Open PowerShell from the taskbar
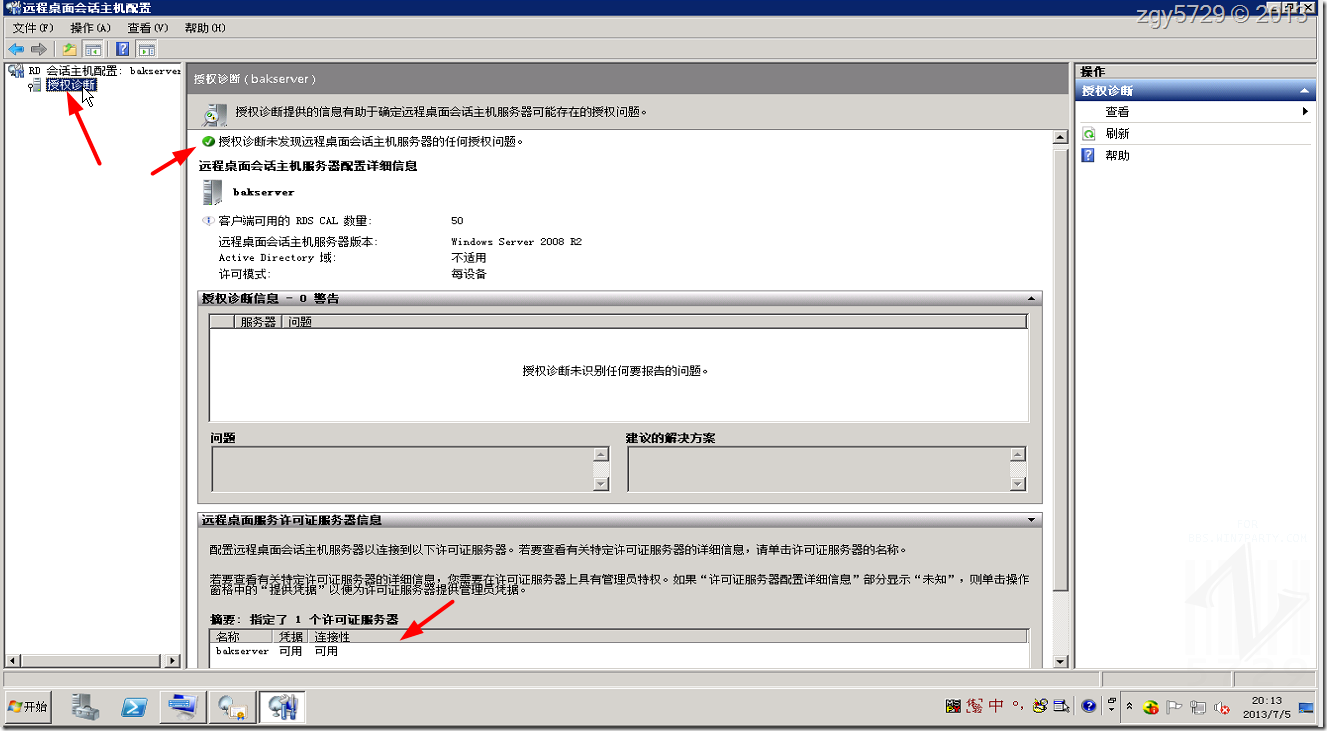The image size is (1327, 731). pyautogui.click(x=135, y=707)
